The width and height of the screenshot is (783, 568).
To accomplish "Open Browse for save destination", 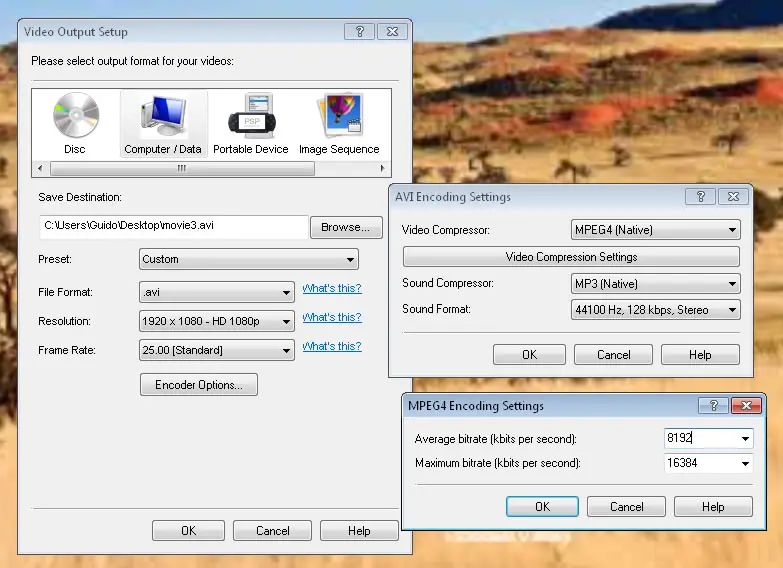I will [346, 227].
